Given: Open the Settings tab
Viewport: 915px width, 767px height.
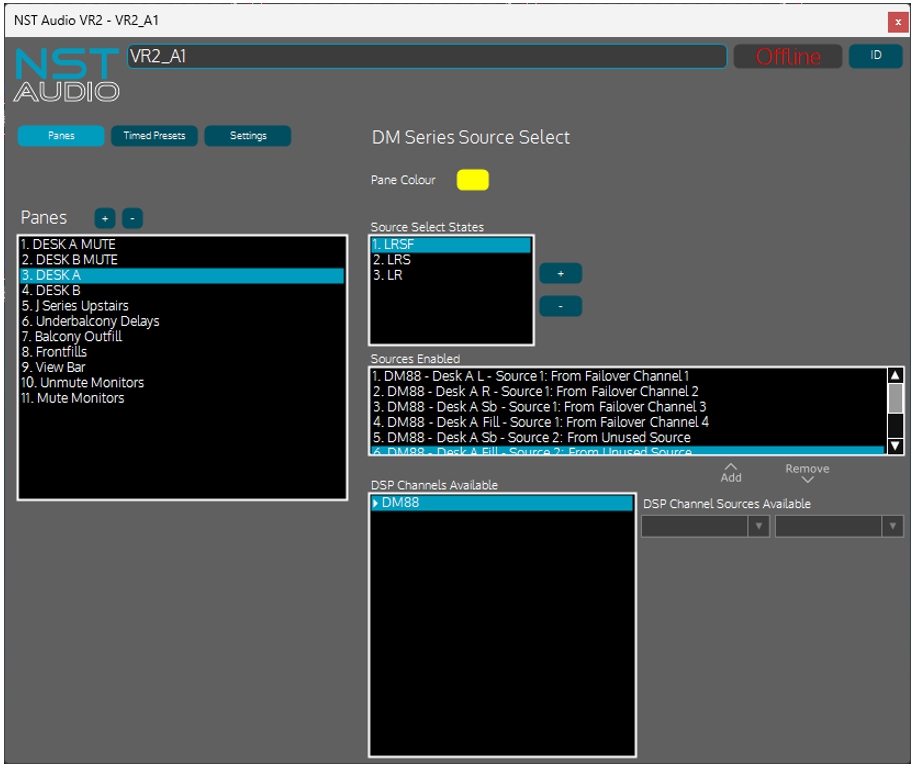Looking at the screenshot, I should tap(248, 136).
